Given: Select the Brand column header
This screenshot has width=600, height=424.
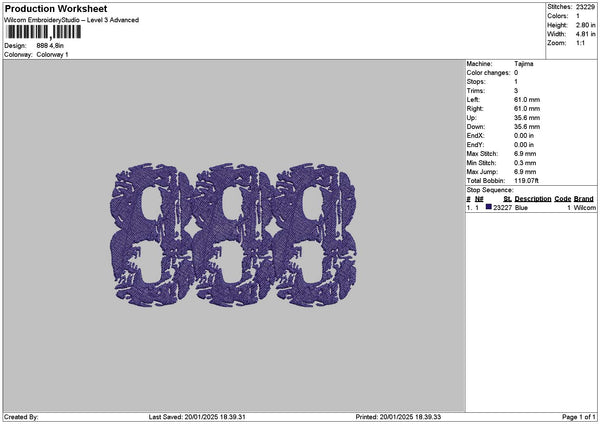Looking at the screenshot, I should (x=584, y=199).
